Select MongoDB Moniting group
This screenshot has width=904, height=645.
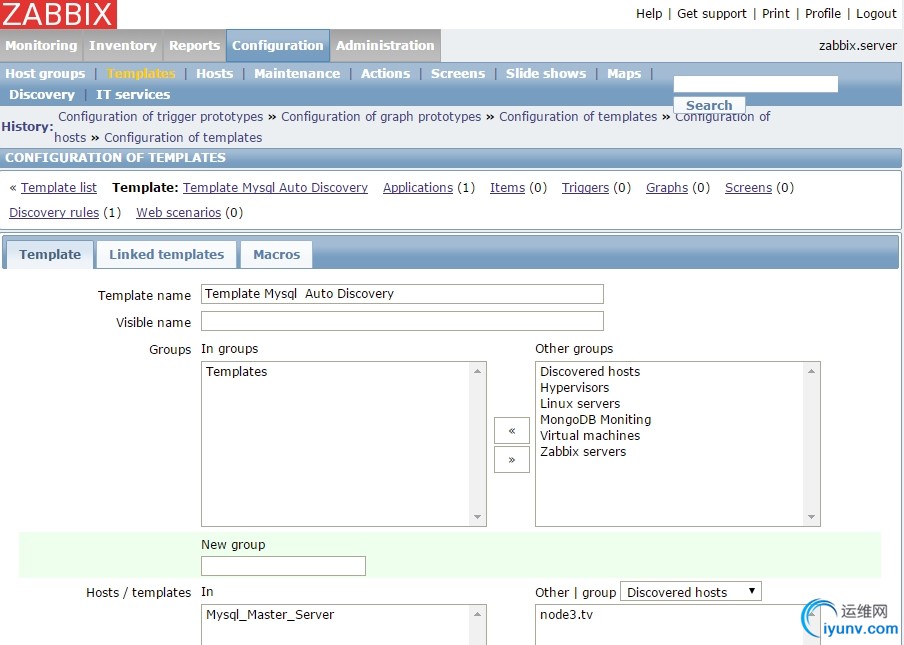coord(596,420)
